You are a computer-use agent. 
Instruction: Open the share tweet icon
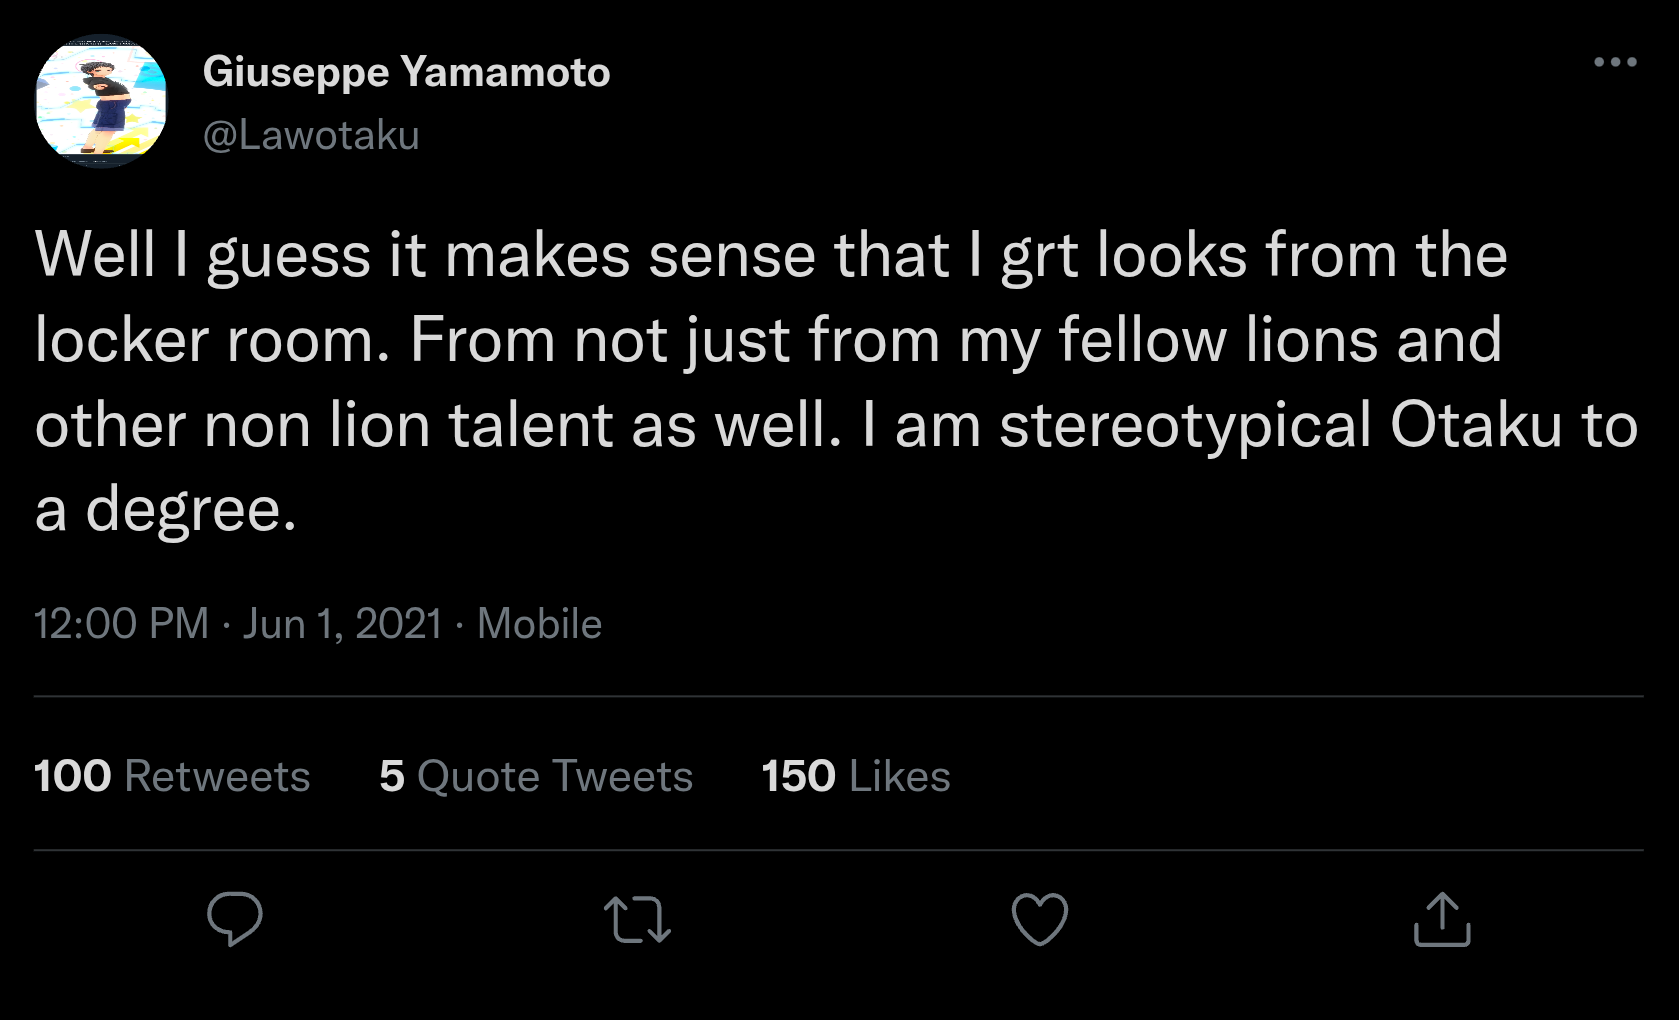coord(1442,919)
